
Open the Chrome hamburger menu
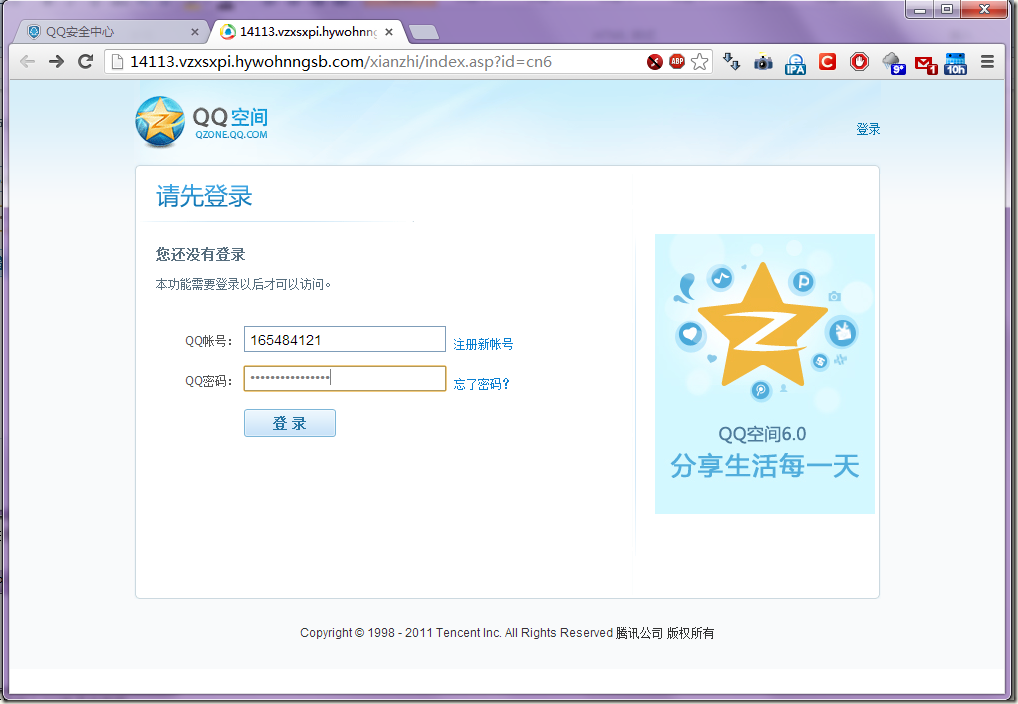(987, 62)
